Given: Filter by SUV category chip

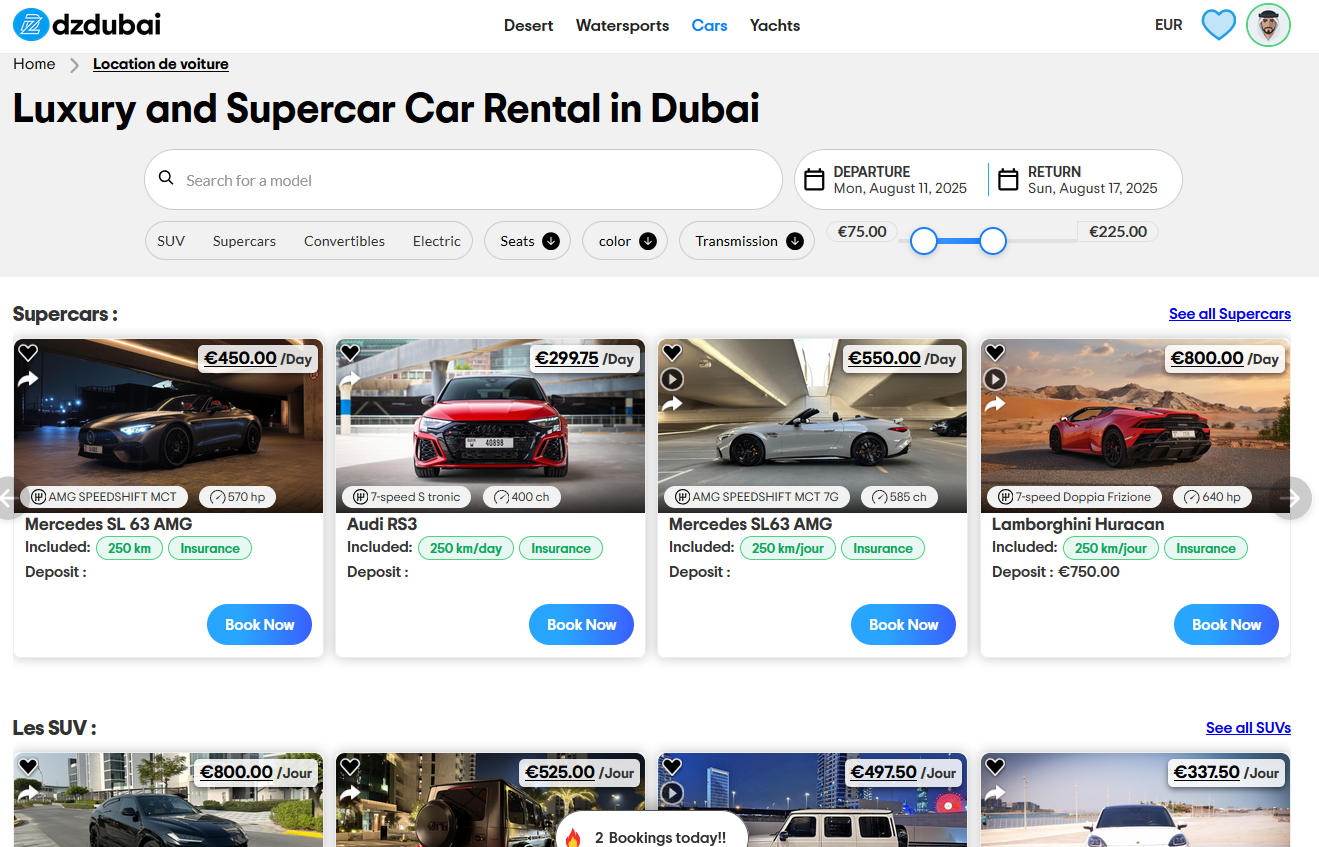Looking at the screenshot, I should (x=171, y=241).
